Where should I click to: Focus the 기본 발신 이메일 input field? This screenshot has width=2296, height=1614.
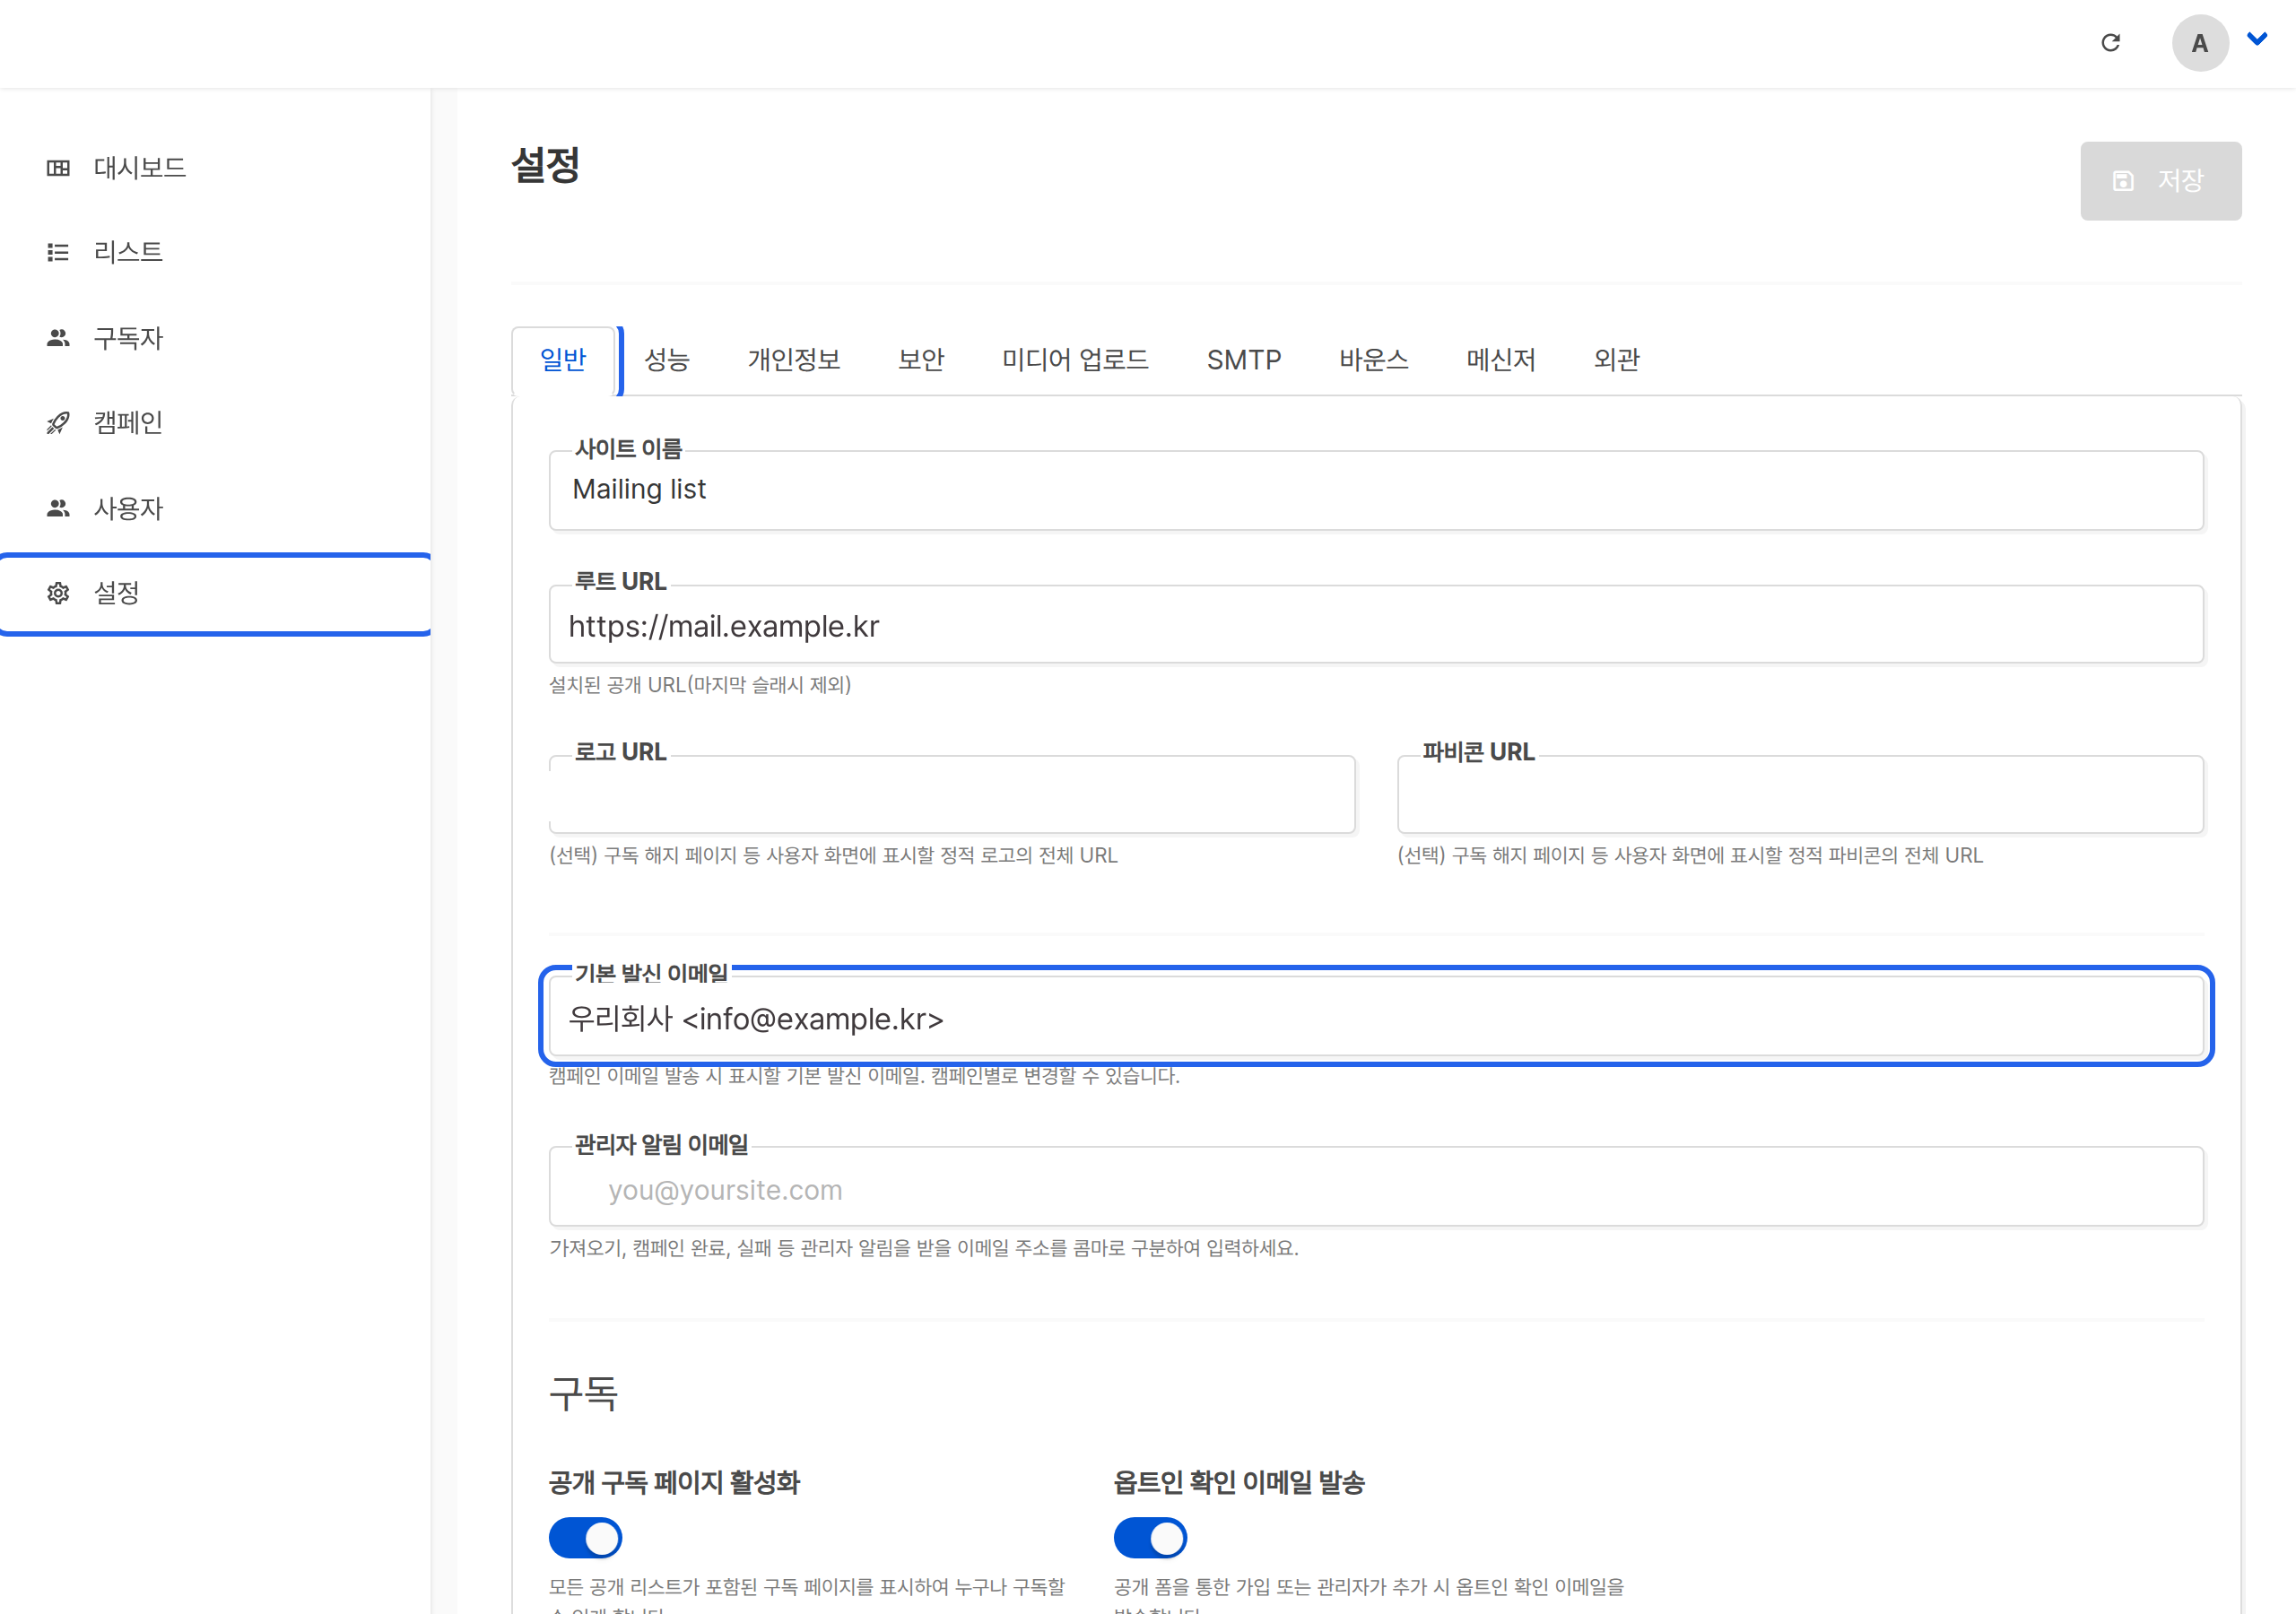click(1376, 1017)
